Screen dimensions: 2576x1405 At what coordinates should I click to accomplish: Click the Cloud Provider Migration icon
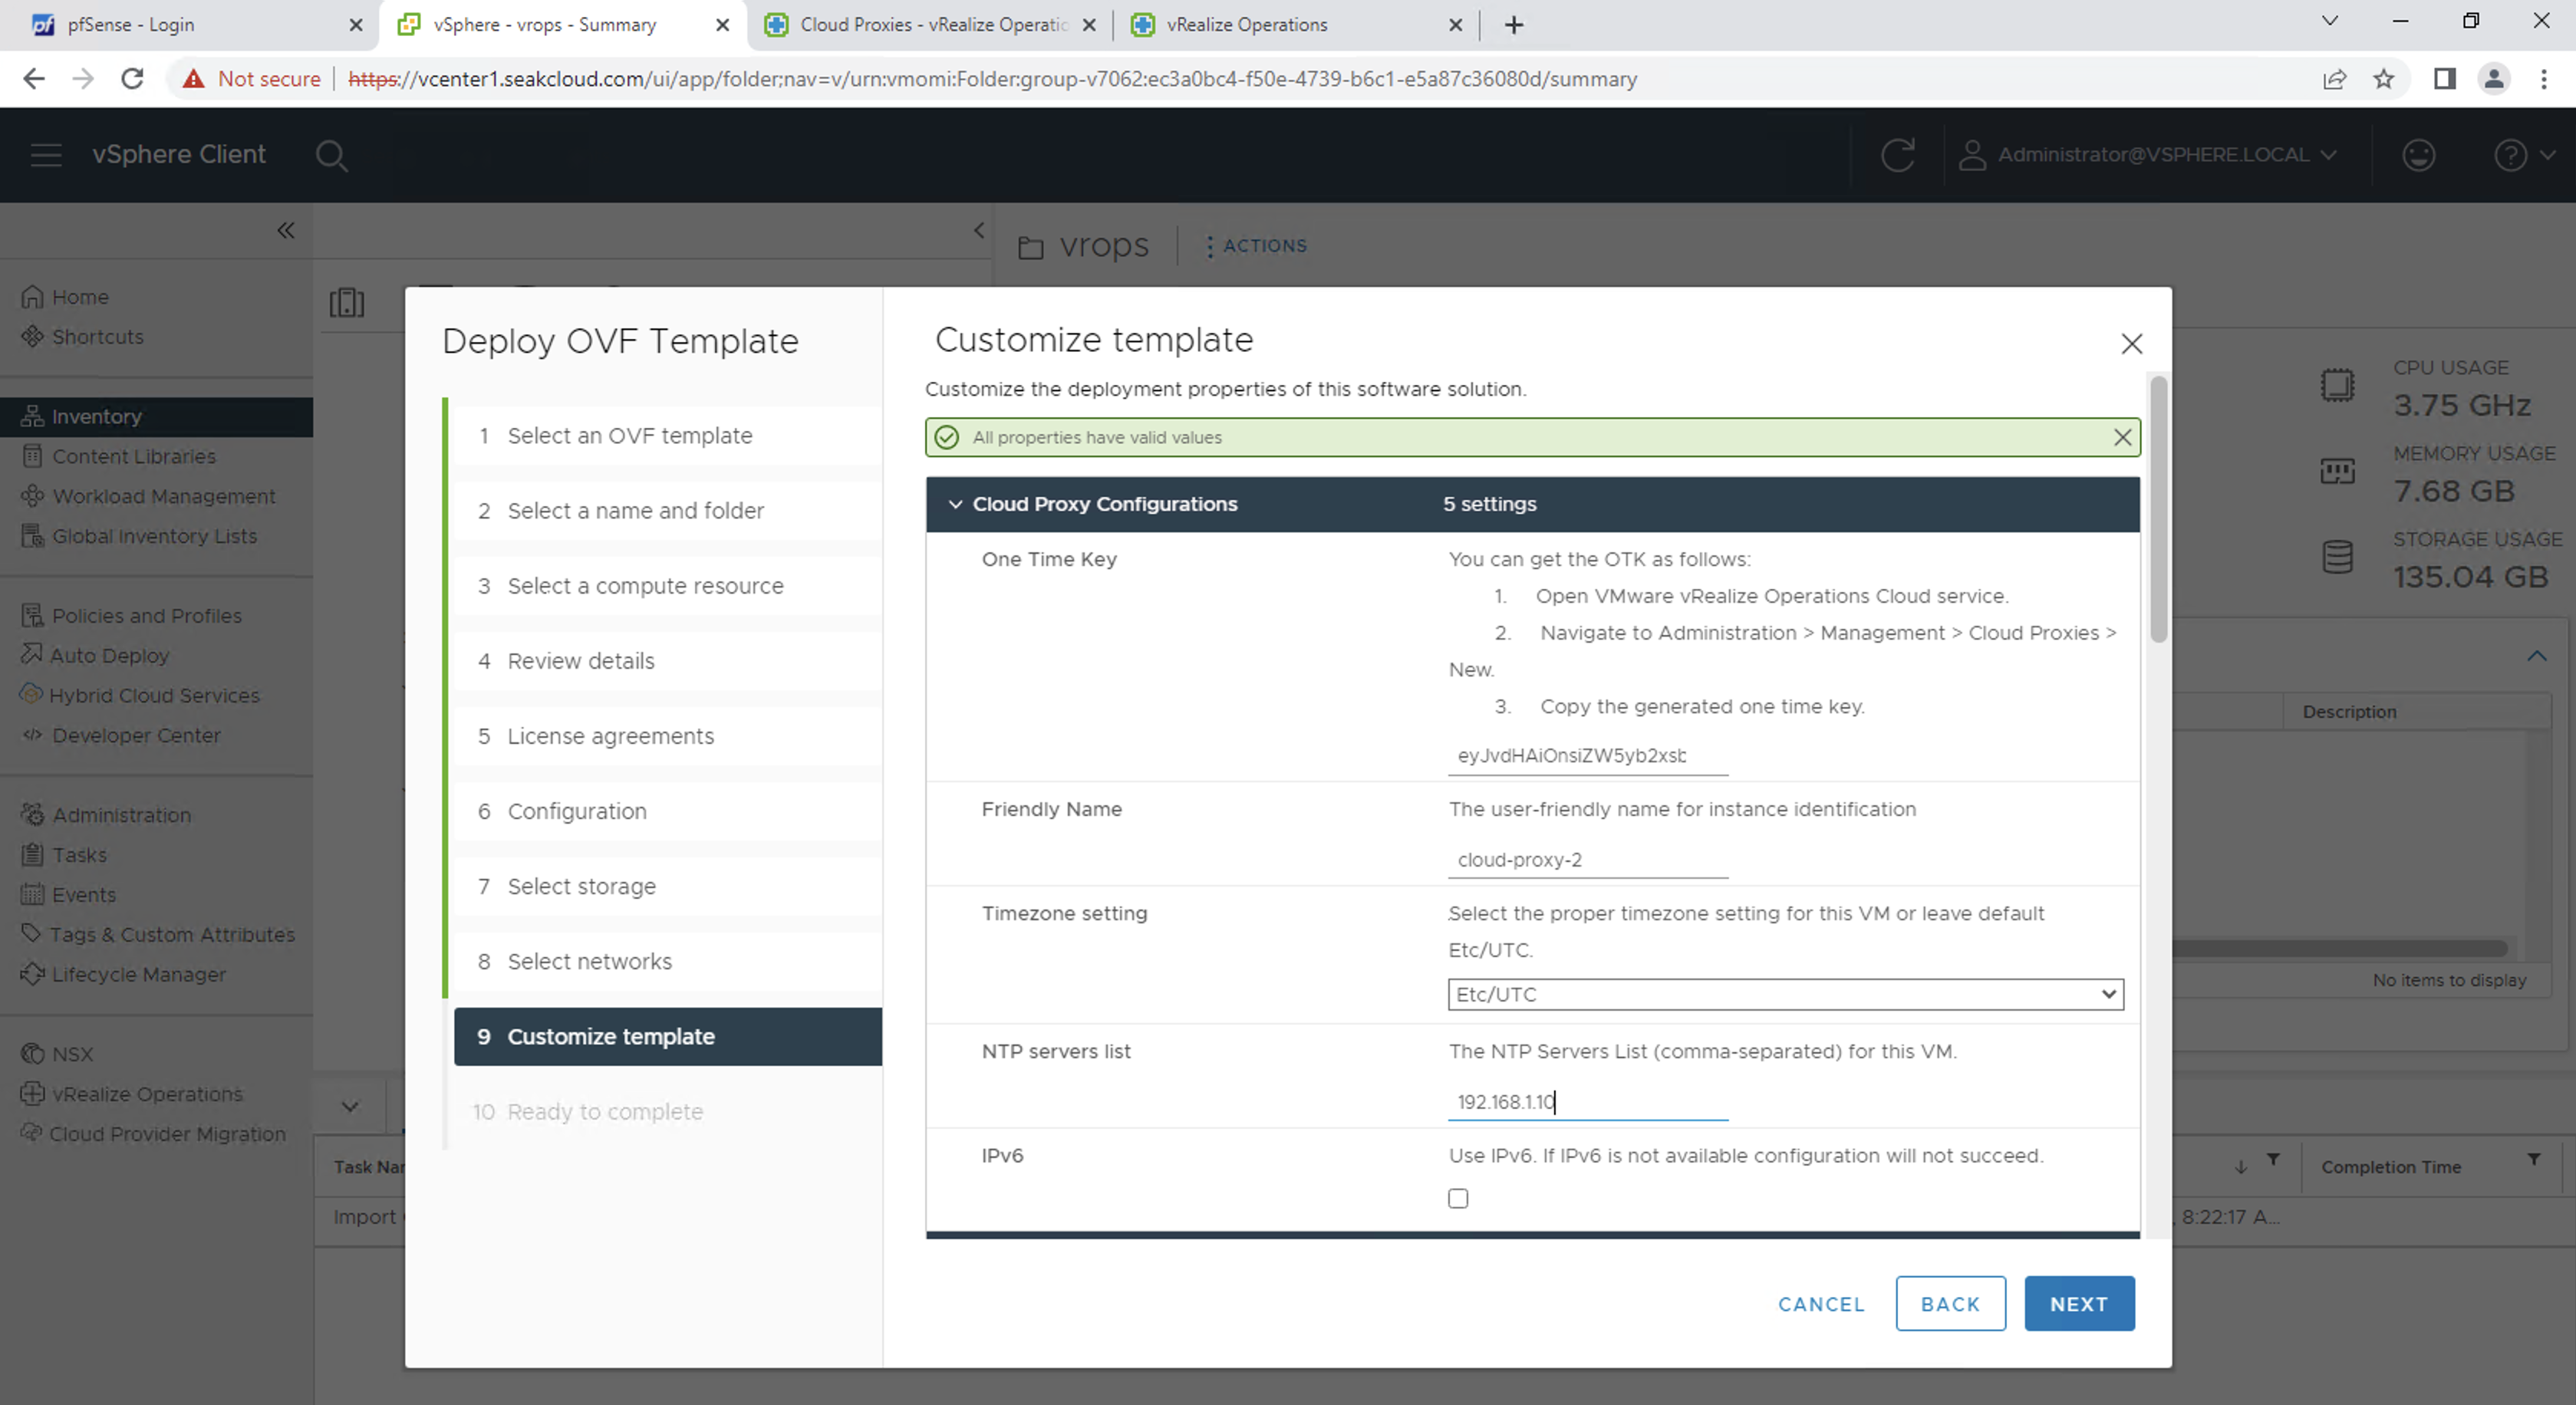point(32,1133)
